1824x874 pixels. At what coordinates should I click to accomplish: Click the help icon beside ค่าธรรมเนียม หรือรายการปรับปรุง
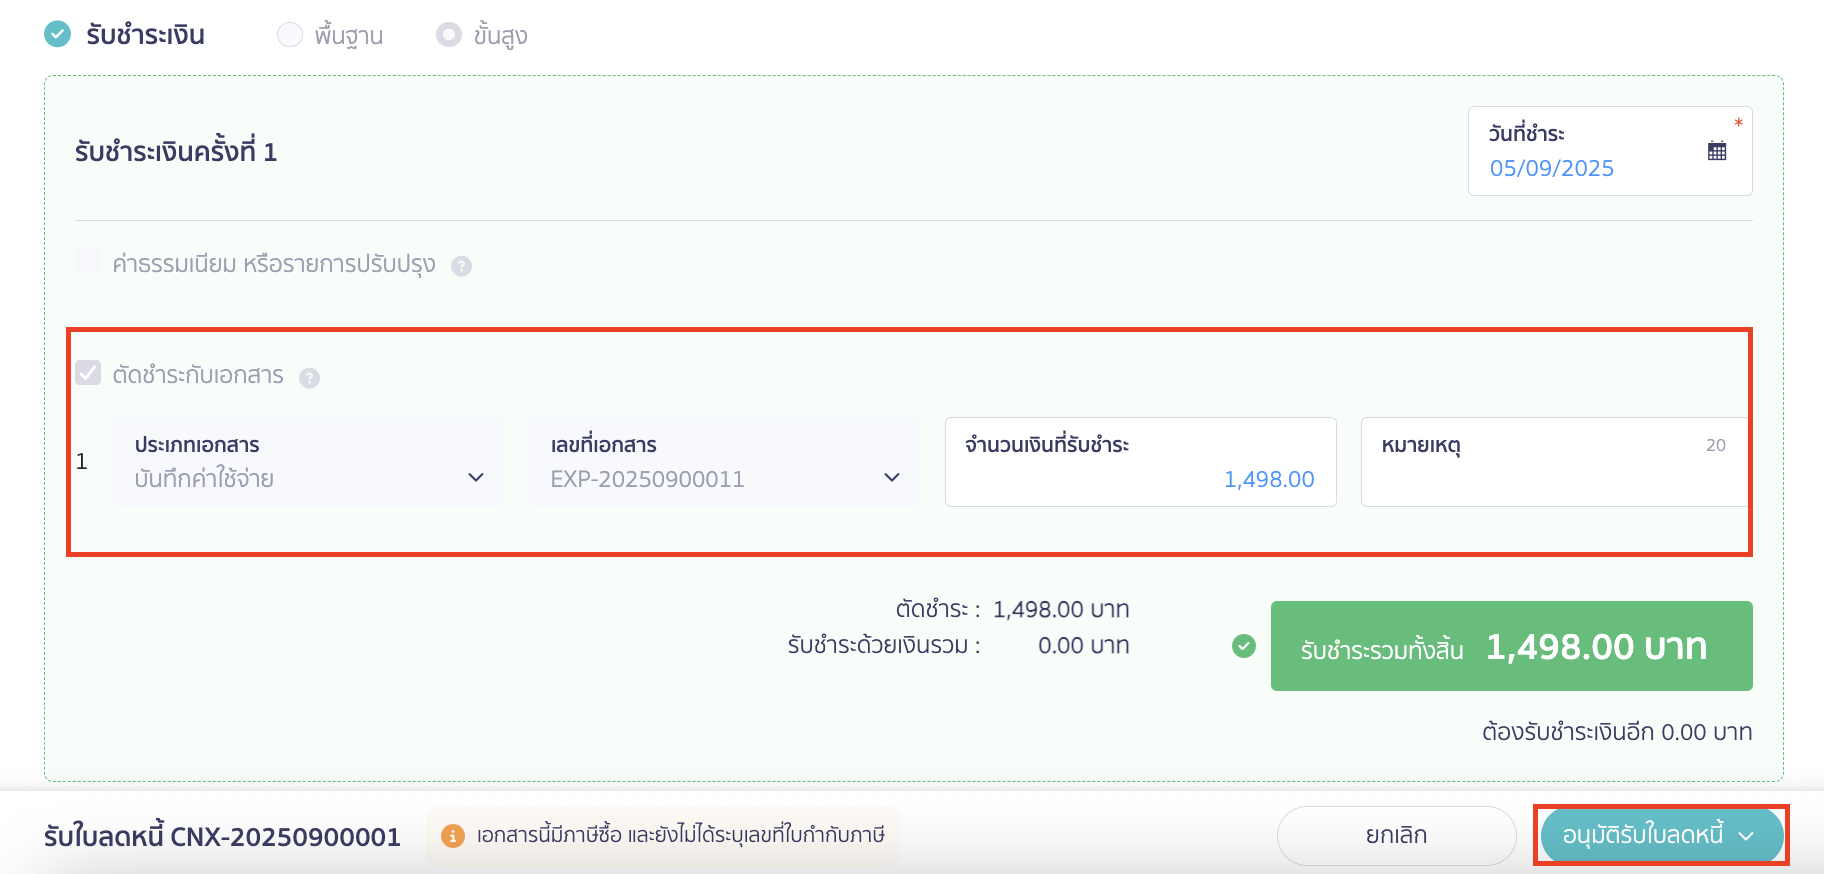(461, 265)
